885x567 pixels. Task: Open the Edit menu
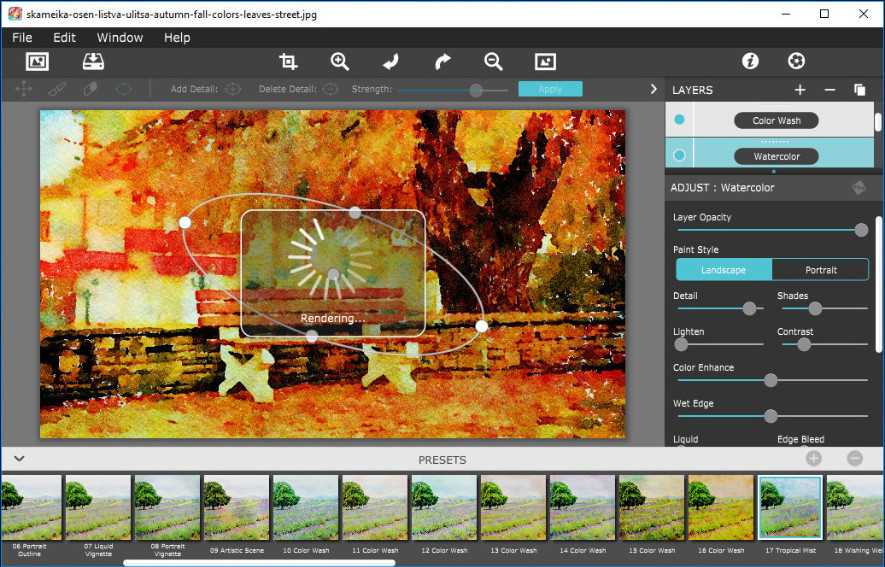(64, 38)
